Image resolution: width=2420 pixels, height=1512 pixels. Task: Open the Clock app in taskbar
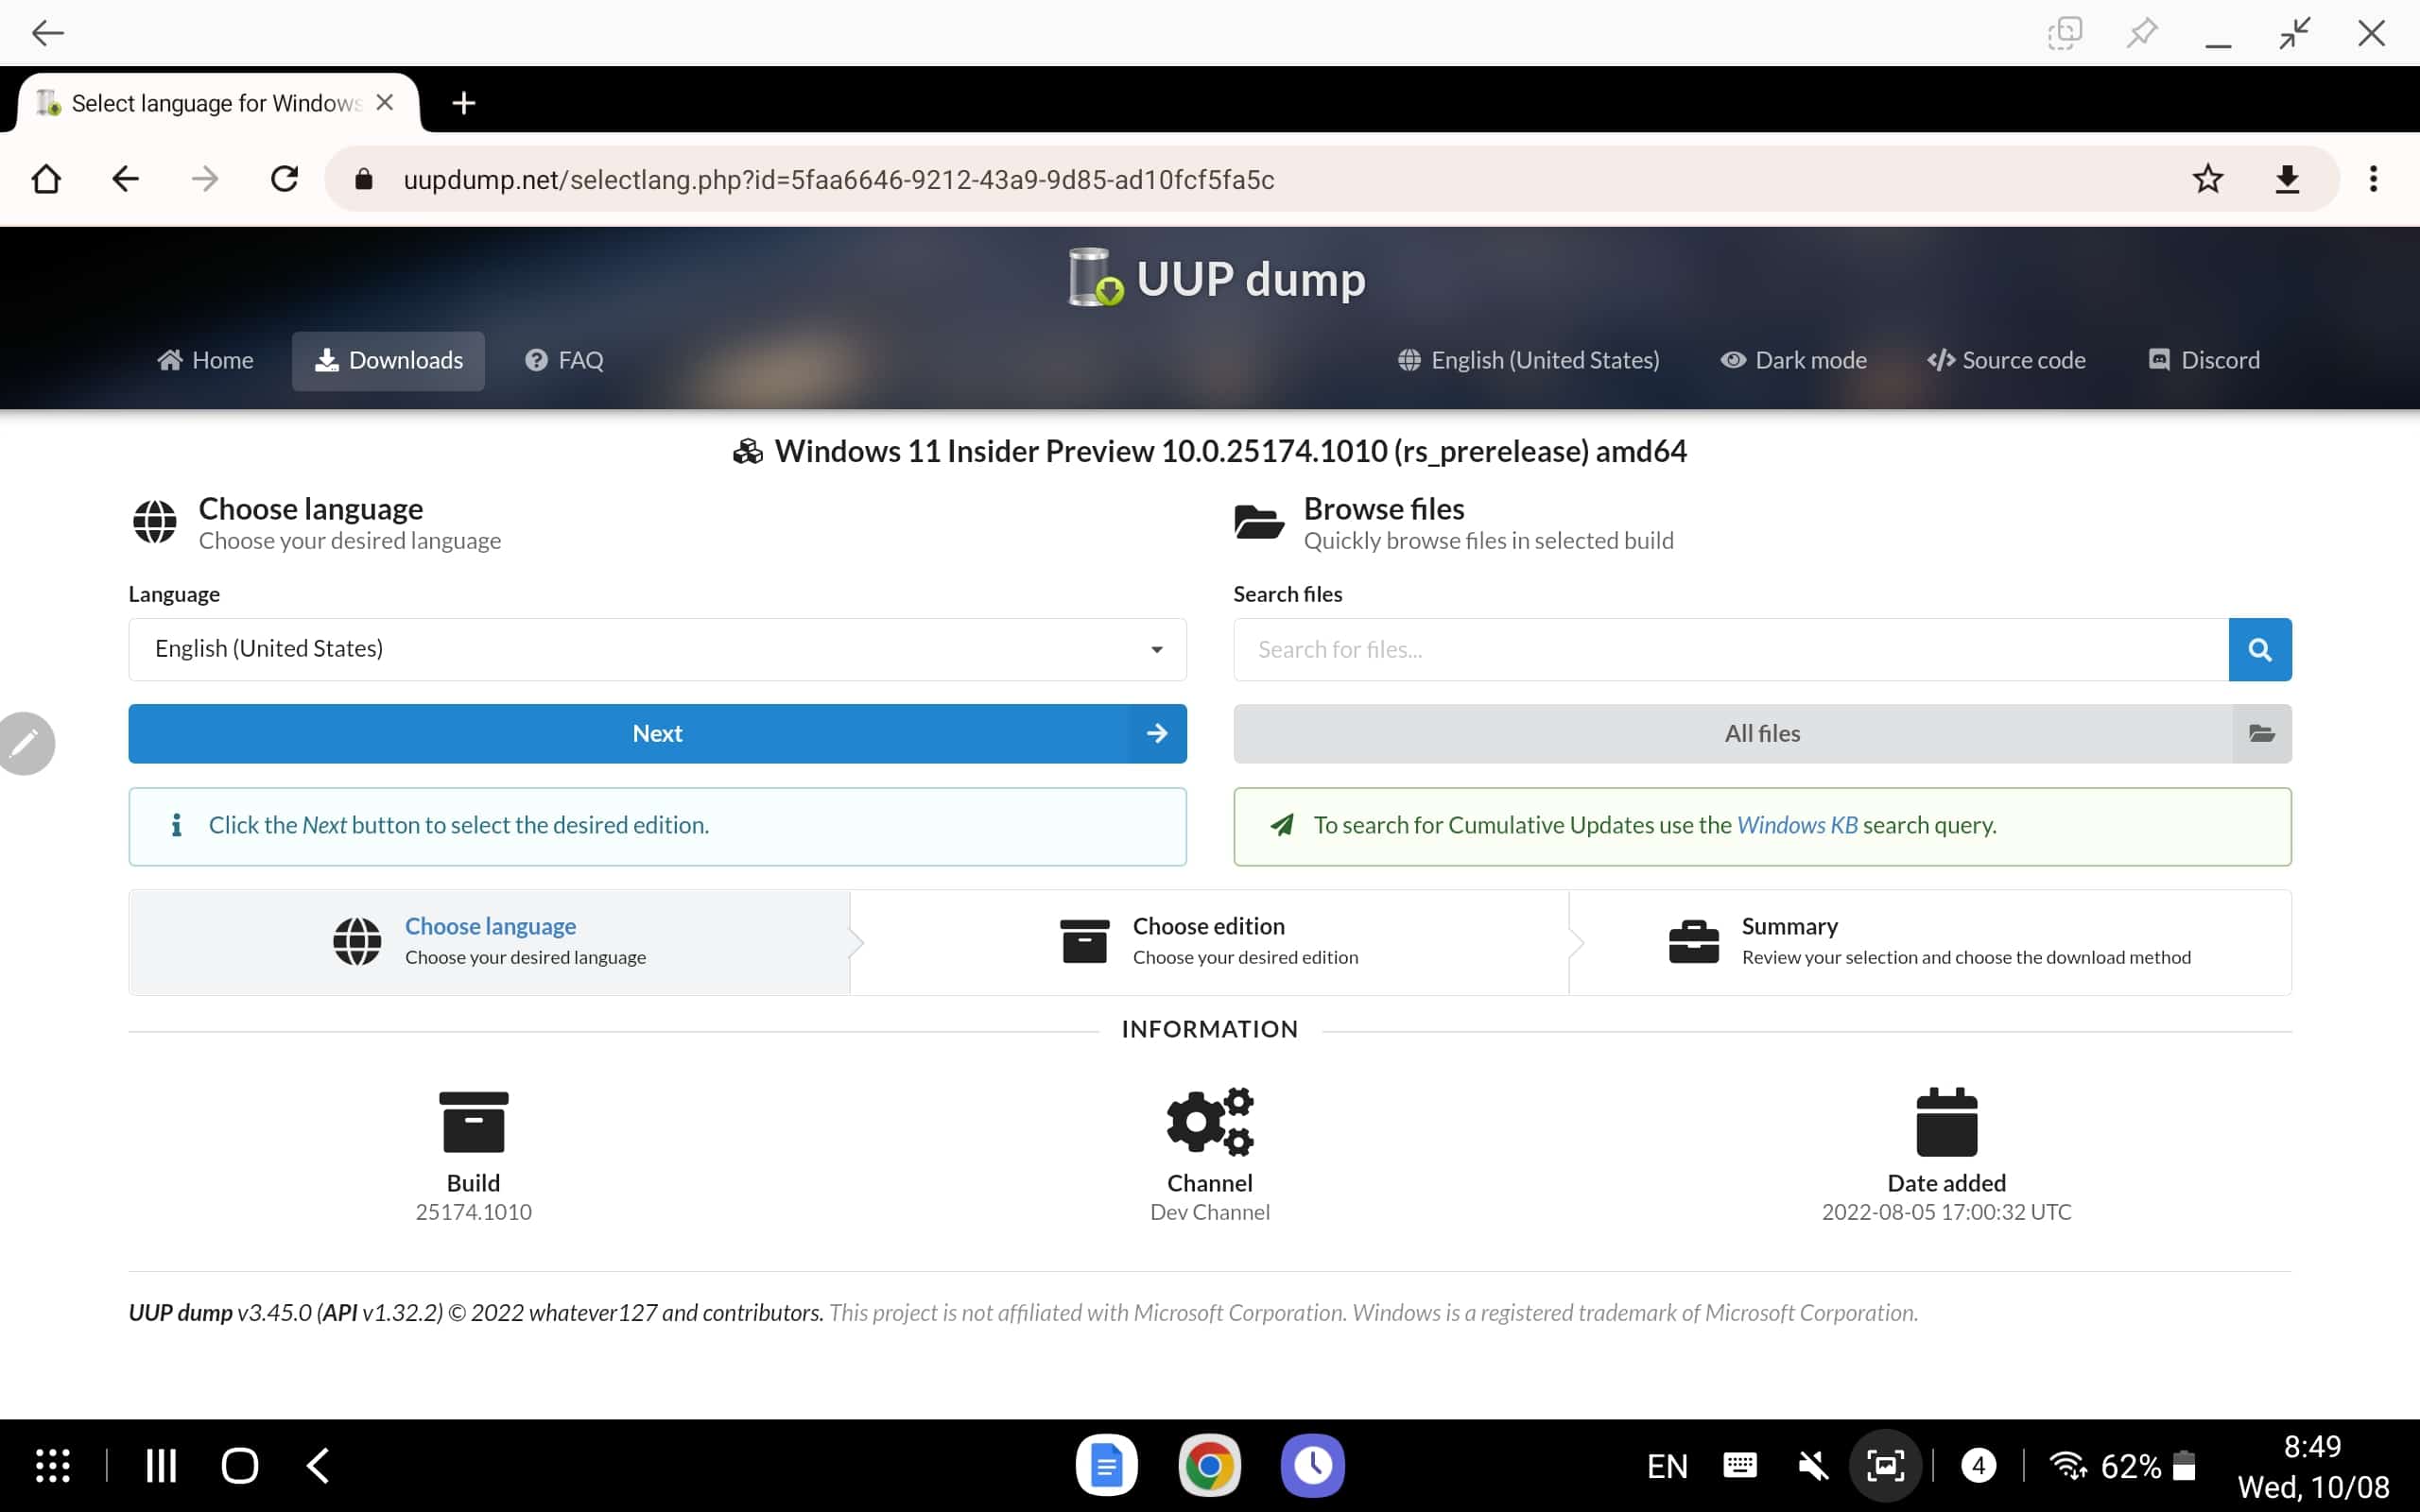click(x=1312, y=1465)
